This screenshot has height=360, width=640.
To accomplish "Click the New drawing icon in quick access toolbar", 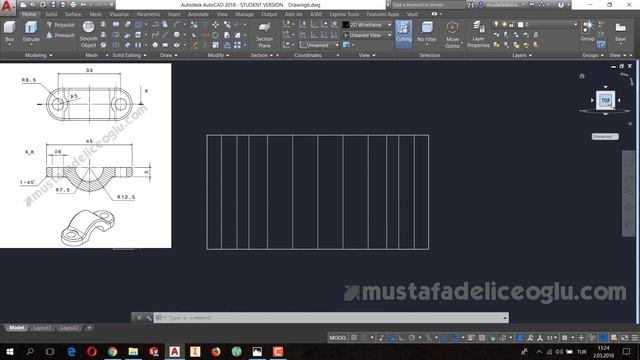I will point(24,5).
